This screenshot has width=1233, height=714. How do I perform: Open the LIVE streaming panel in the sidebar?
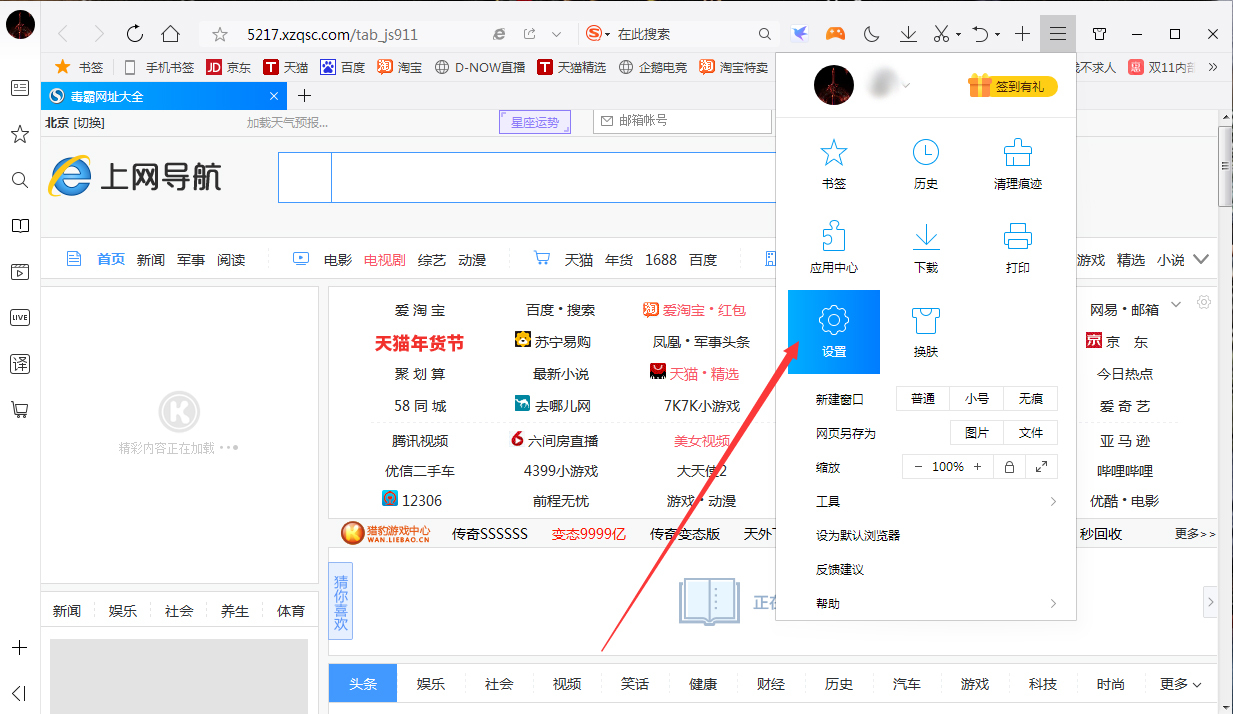tap(19, 317)
